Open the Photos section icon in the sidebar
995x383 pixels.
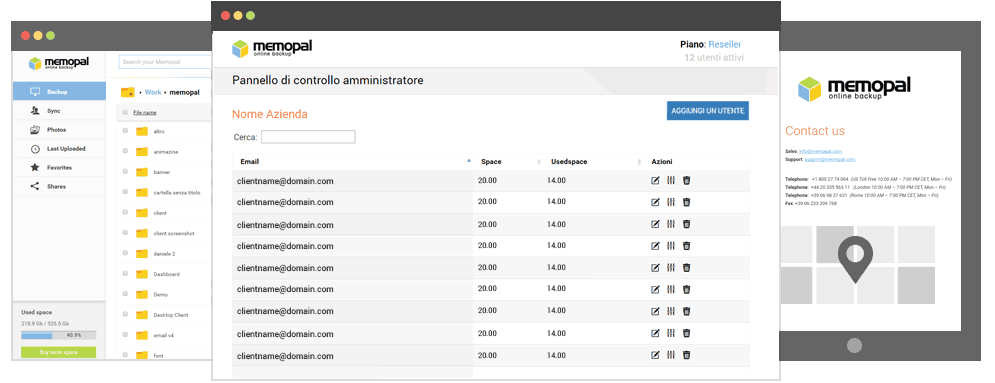pyautogui.click(x=35, y=130)
